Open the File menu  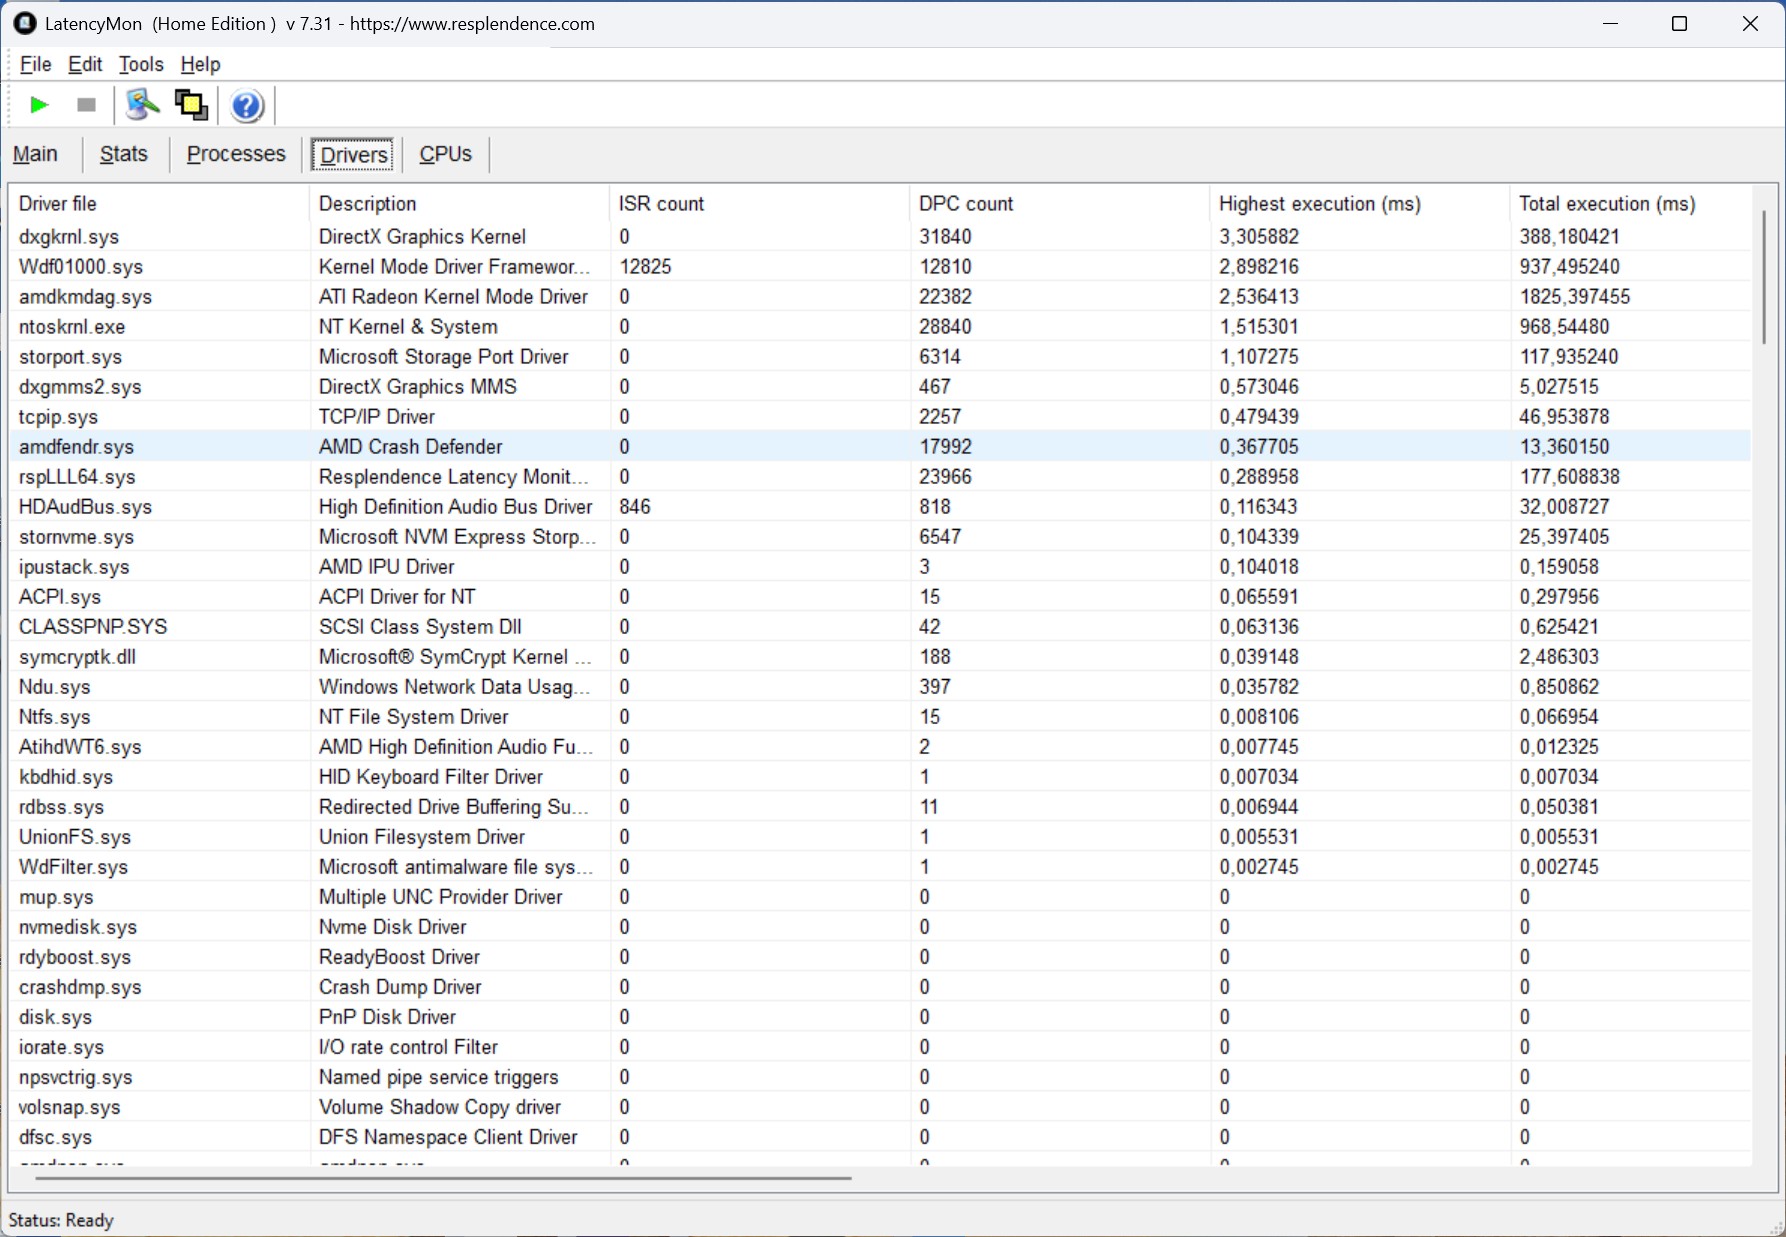tap(35, 64)
